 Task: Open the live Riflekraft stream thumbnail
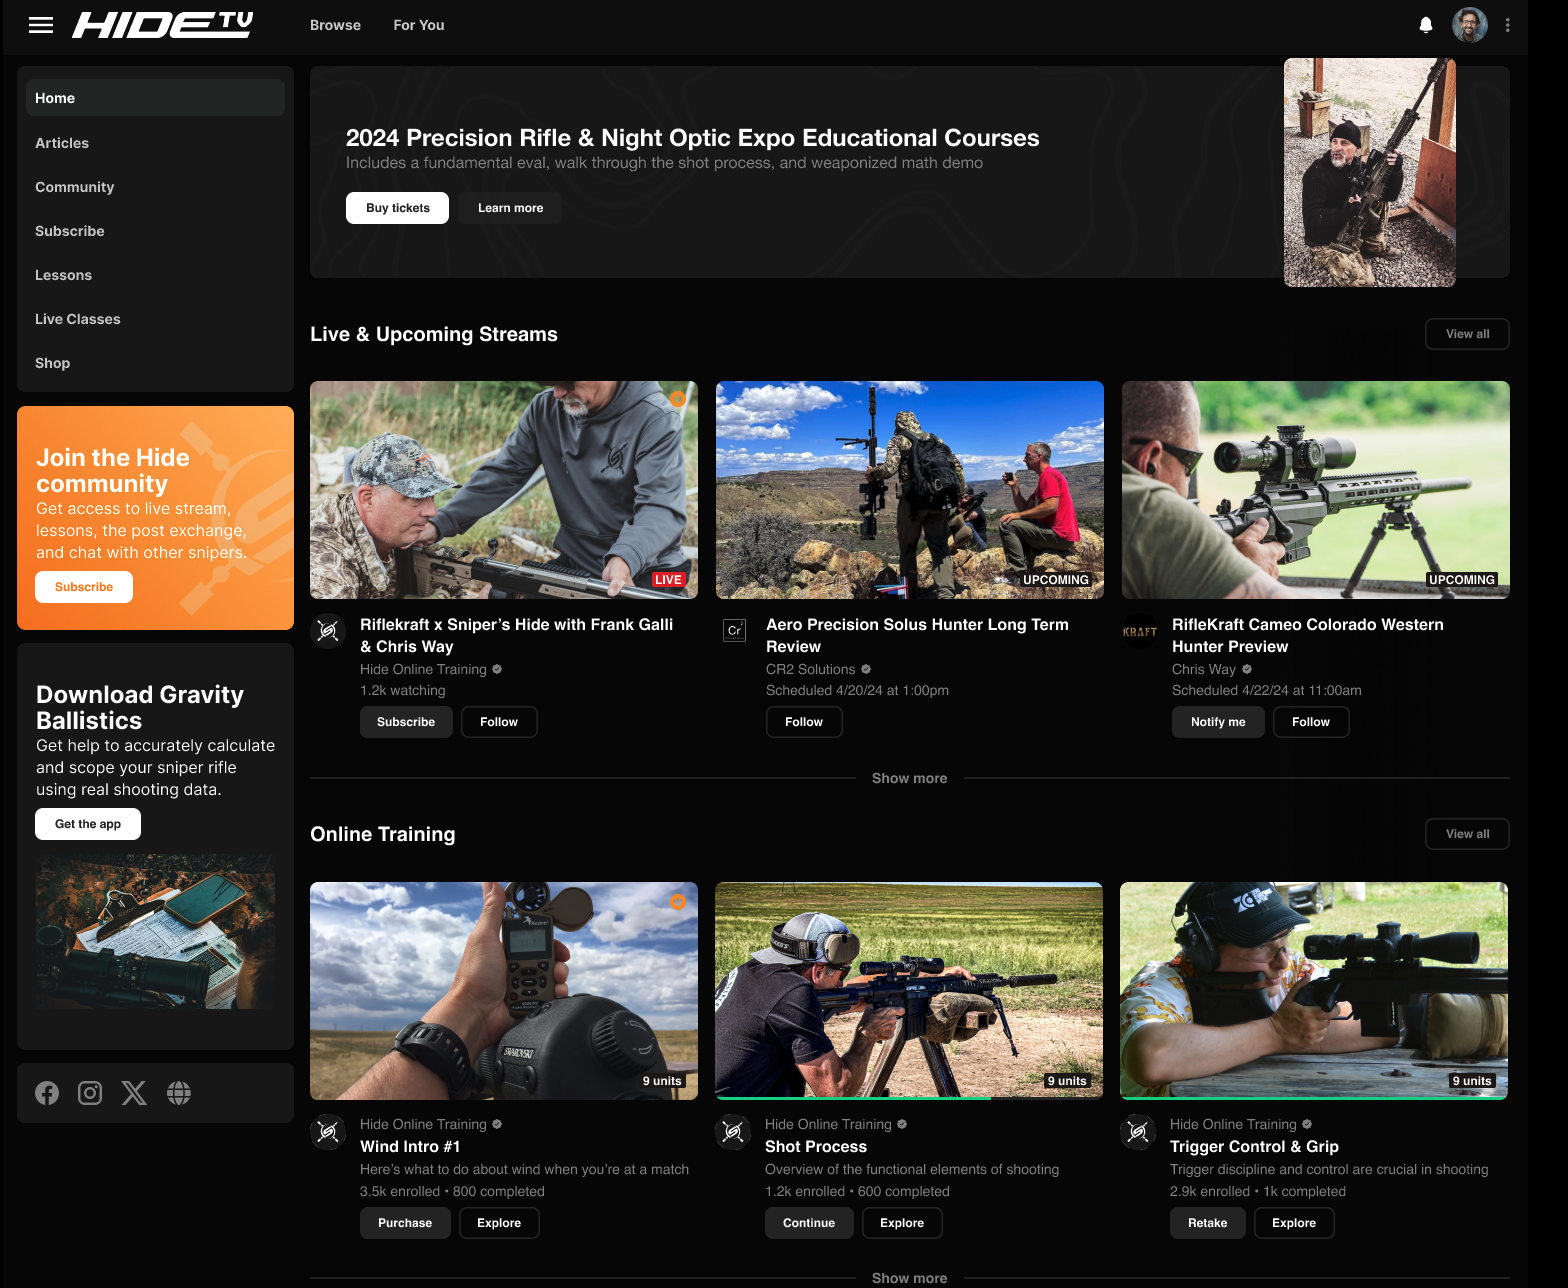click(x=504, y=490)
